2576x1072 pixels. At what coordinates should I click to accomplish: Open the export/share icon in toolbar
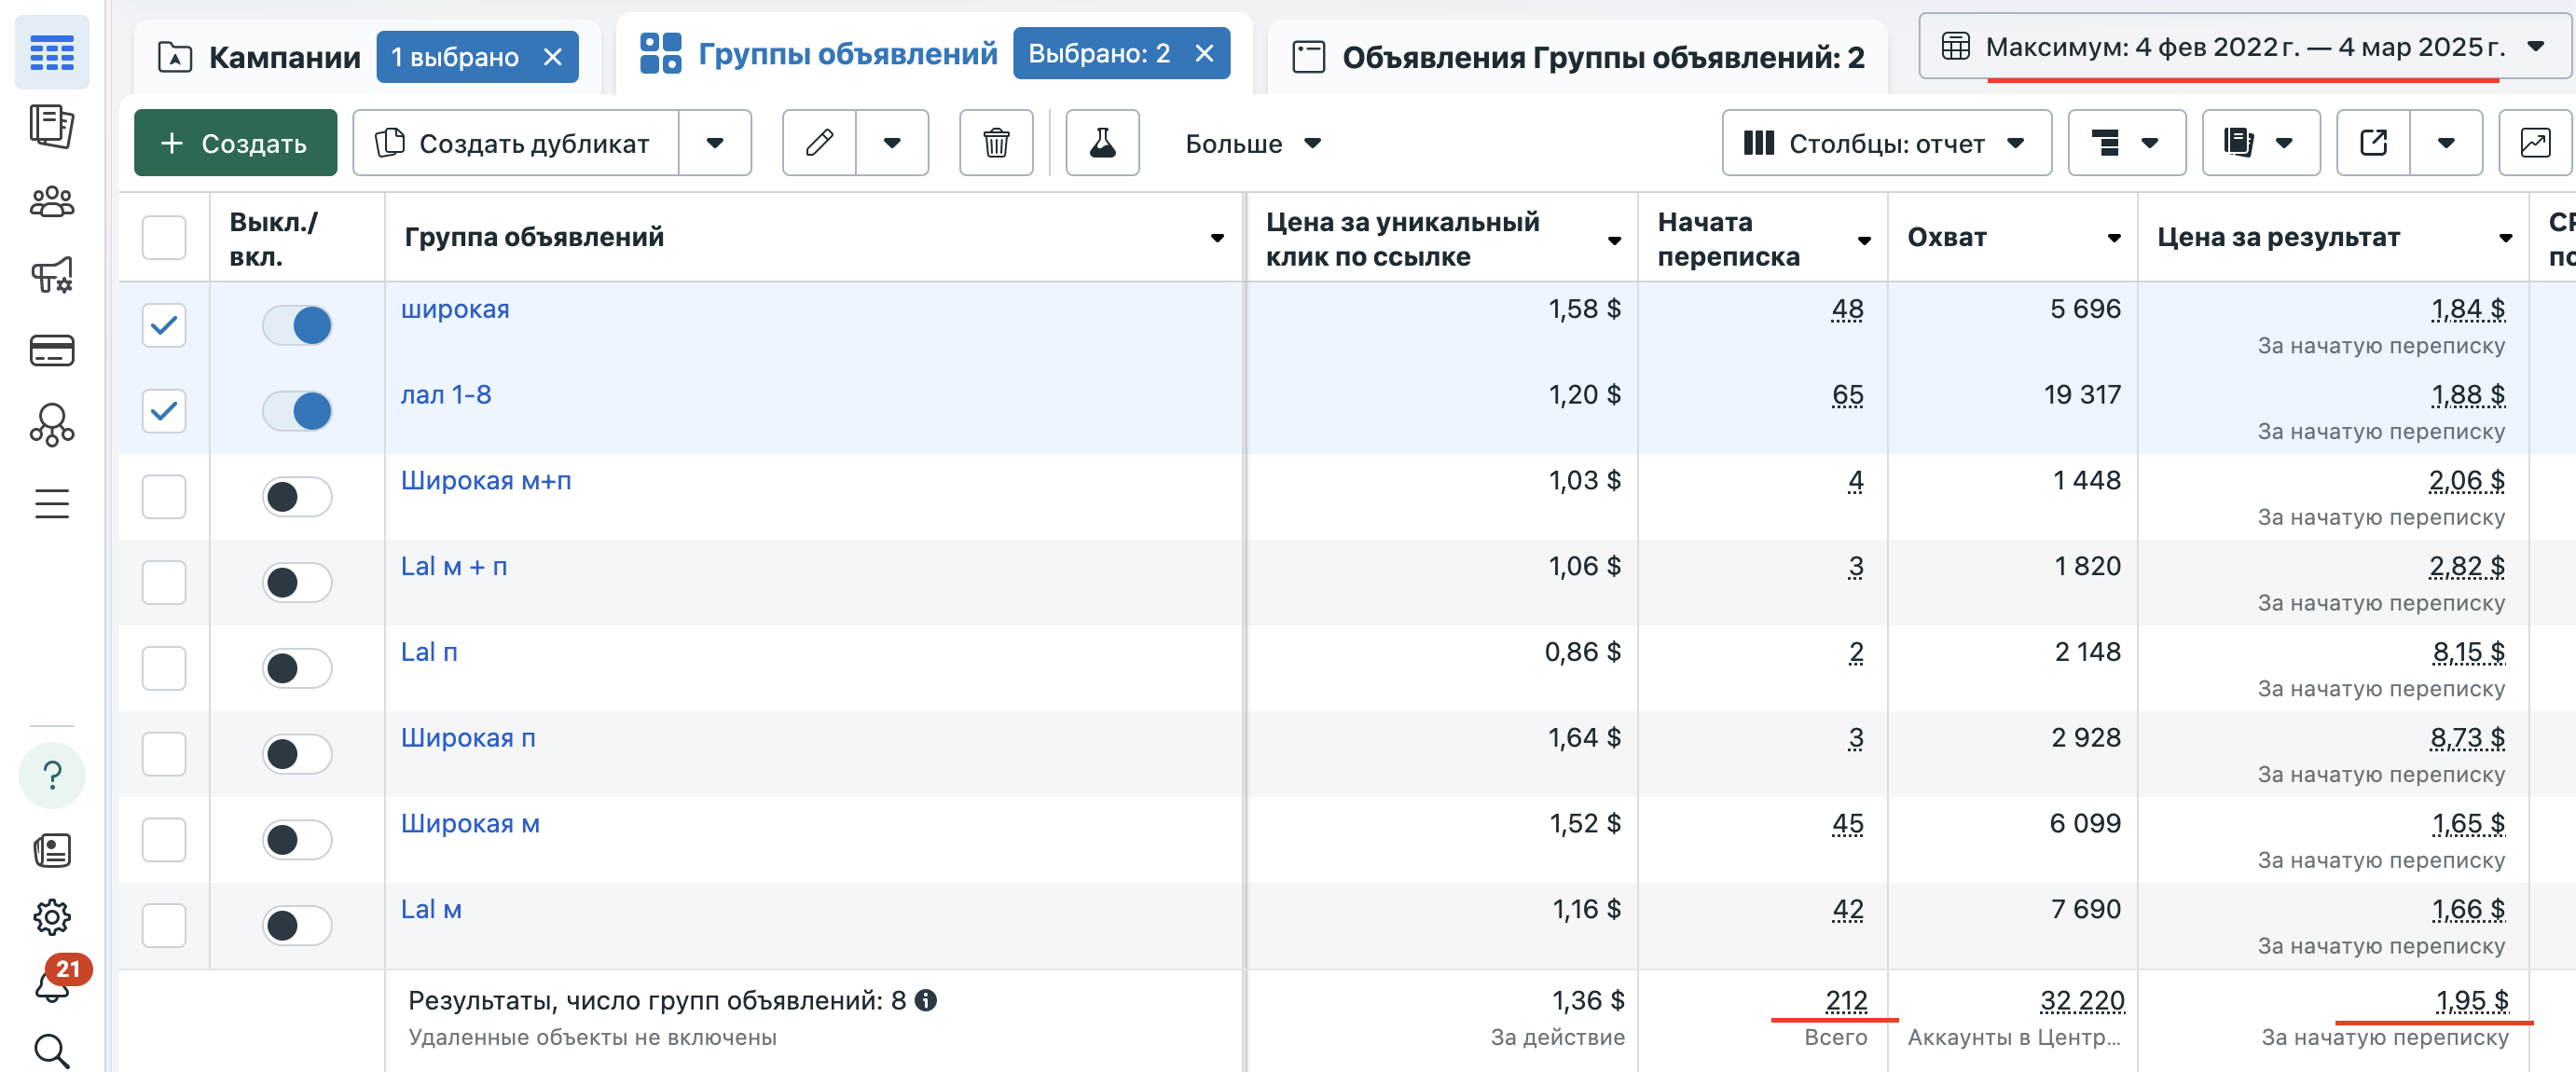click(2374, 143)
